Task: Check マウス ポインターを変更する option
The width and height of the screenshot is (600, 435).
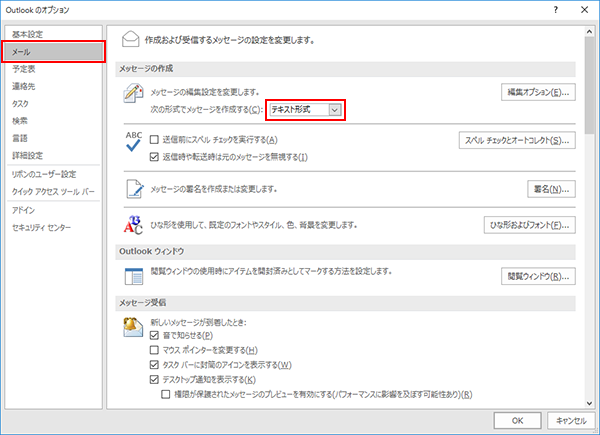Action: coord(154,351)
